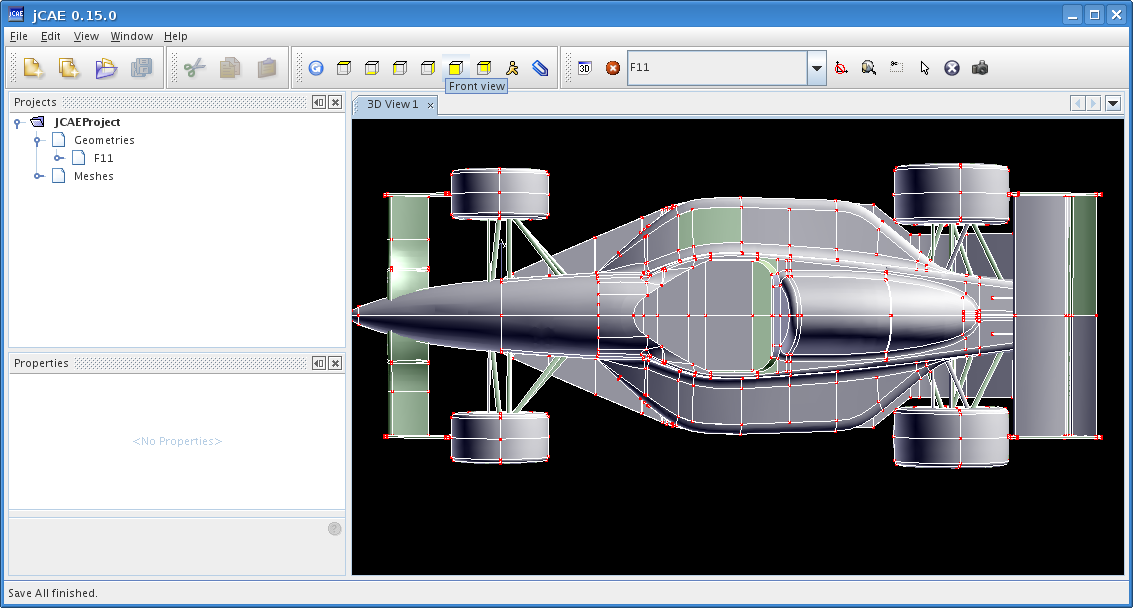1133x608 pixels.
Task: Open the View menu
Action: coord(86,36)
